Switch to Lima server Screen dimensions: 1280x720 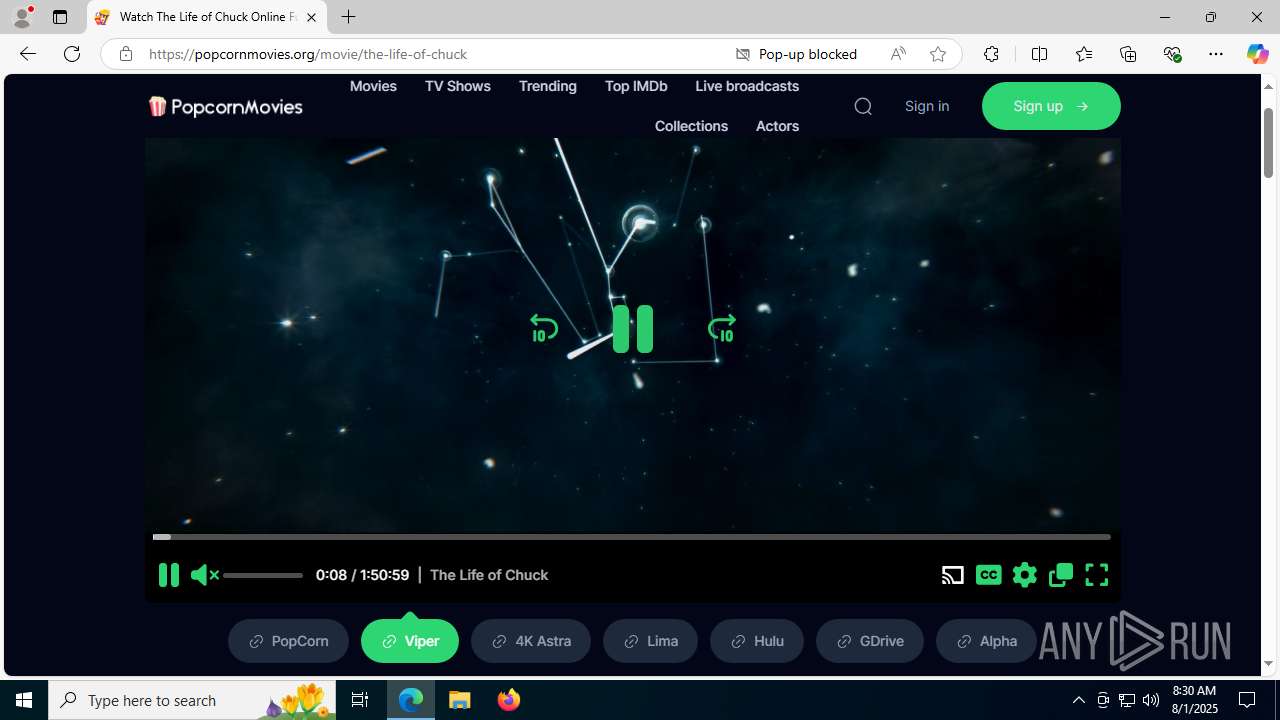coord(650,641)
